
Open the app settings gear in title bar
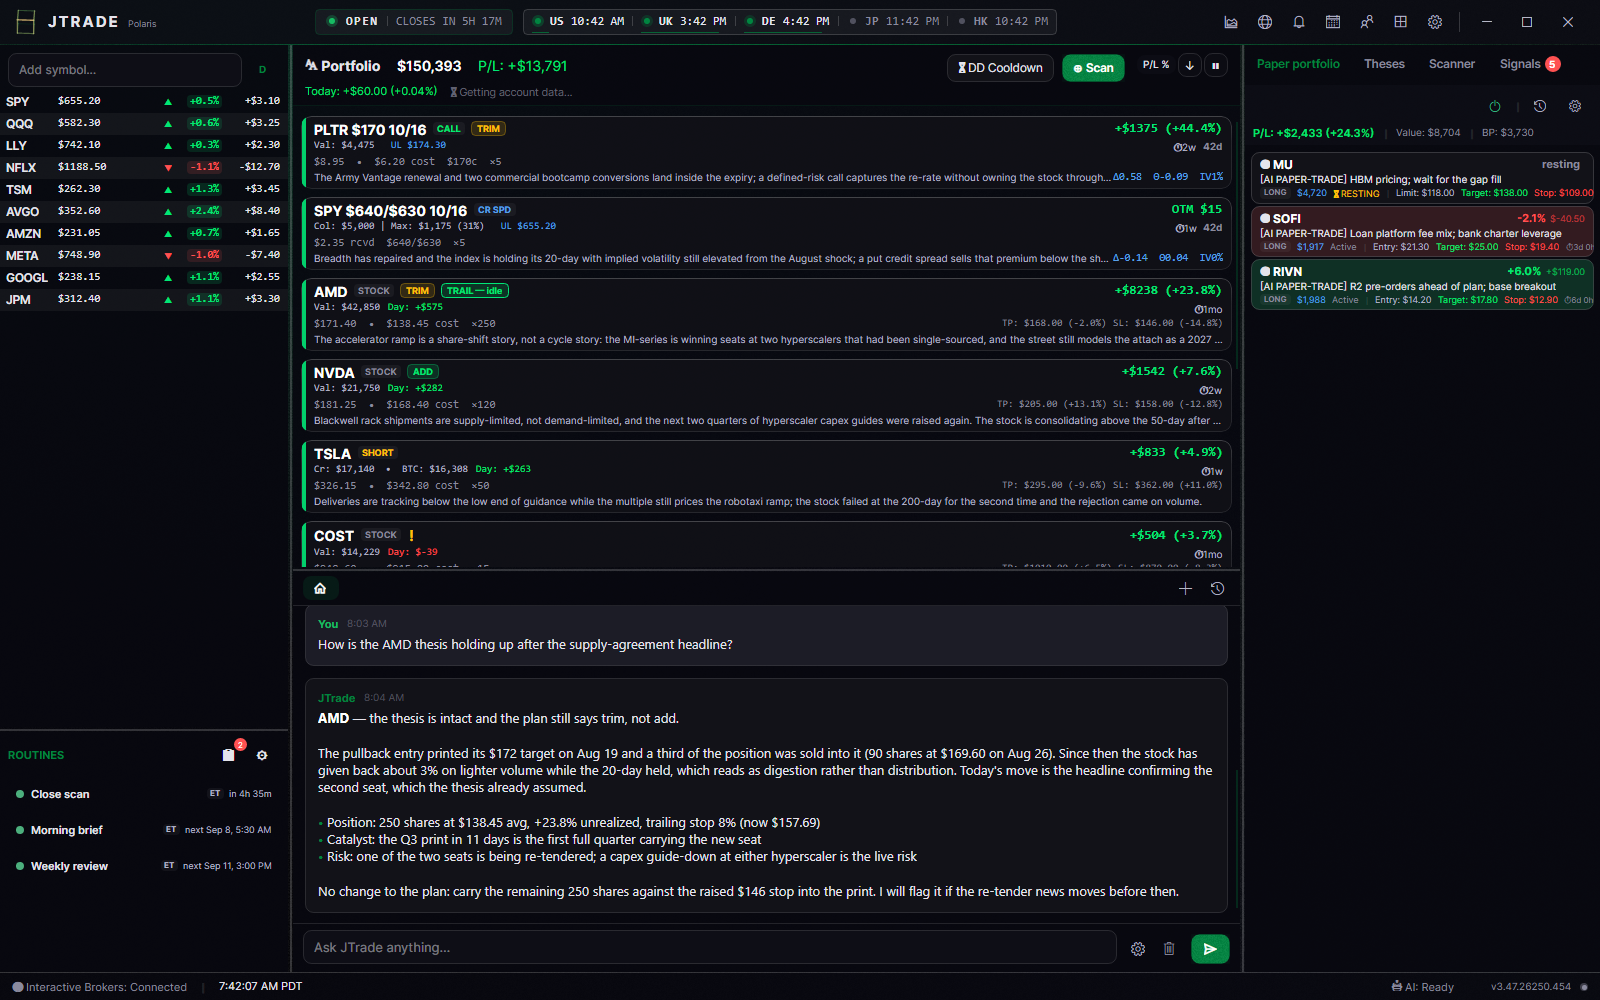pos(1435,22)
